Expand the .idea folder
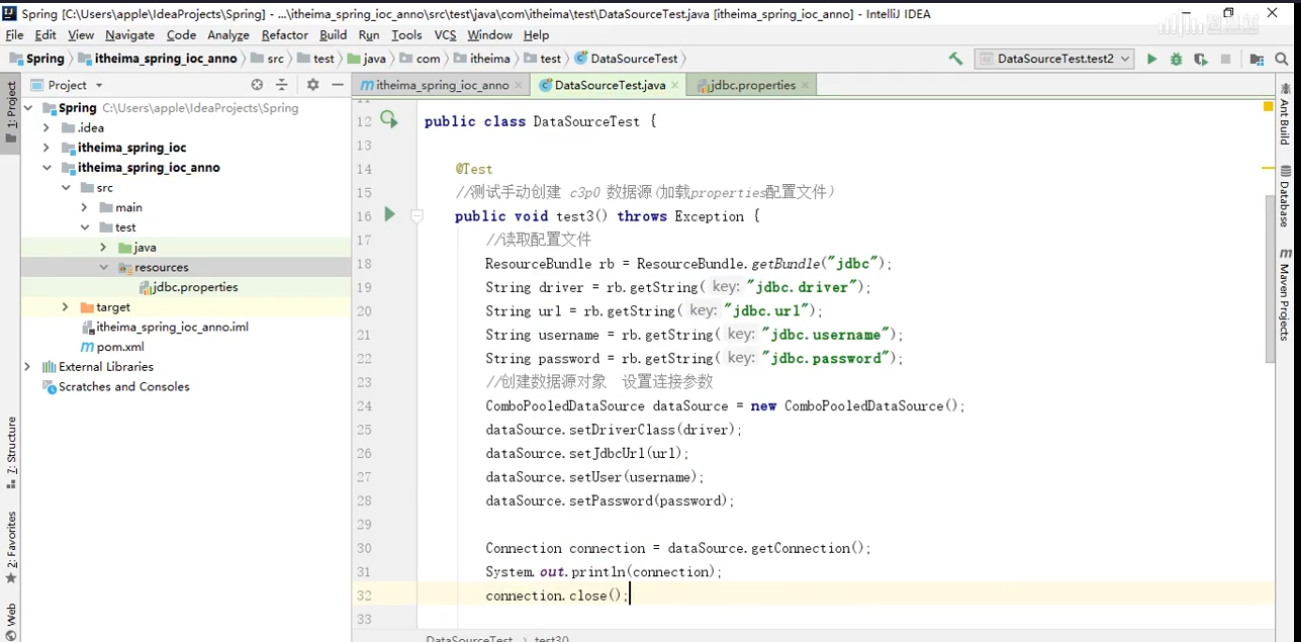This screenshot has height=642, width=1301. [46, 128]
